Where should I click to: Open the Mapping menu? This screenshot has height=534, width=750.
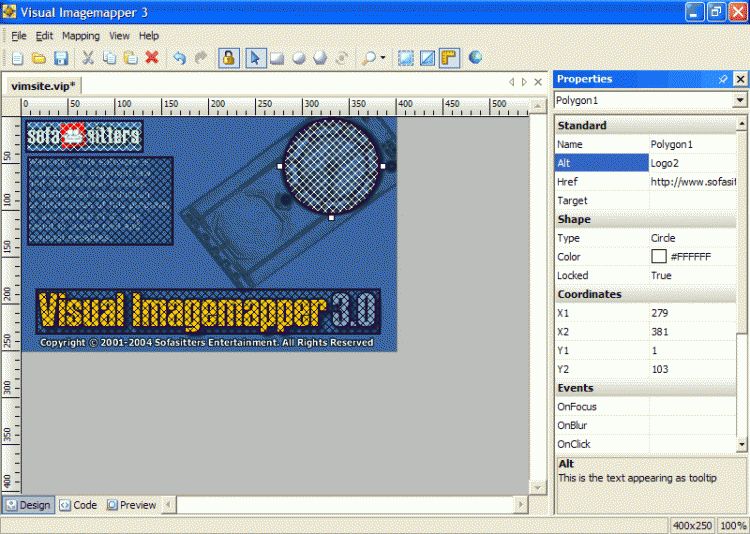point(81,35)
